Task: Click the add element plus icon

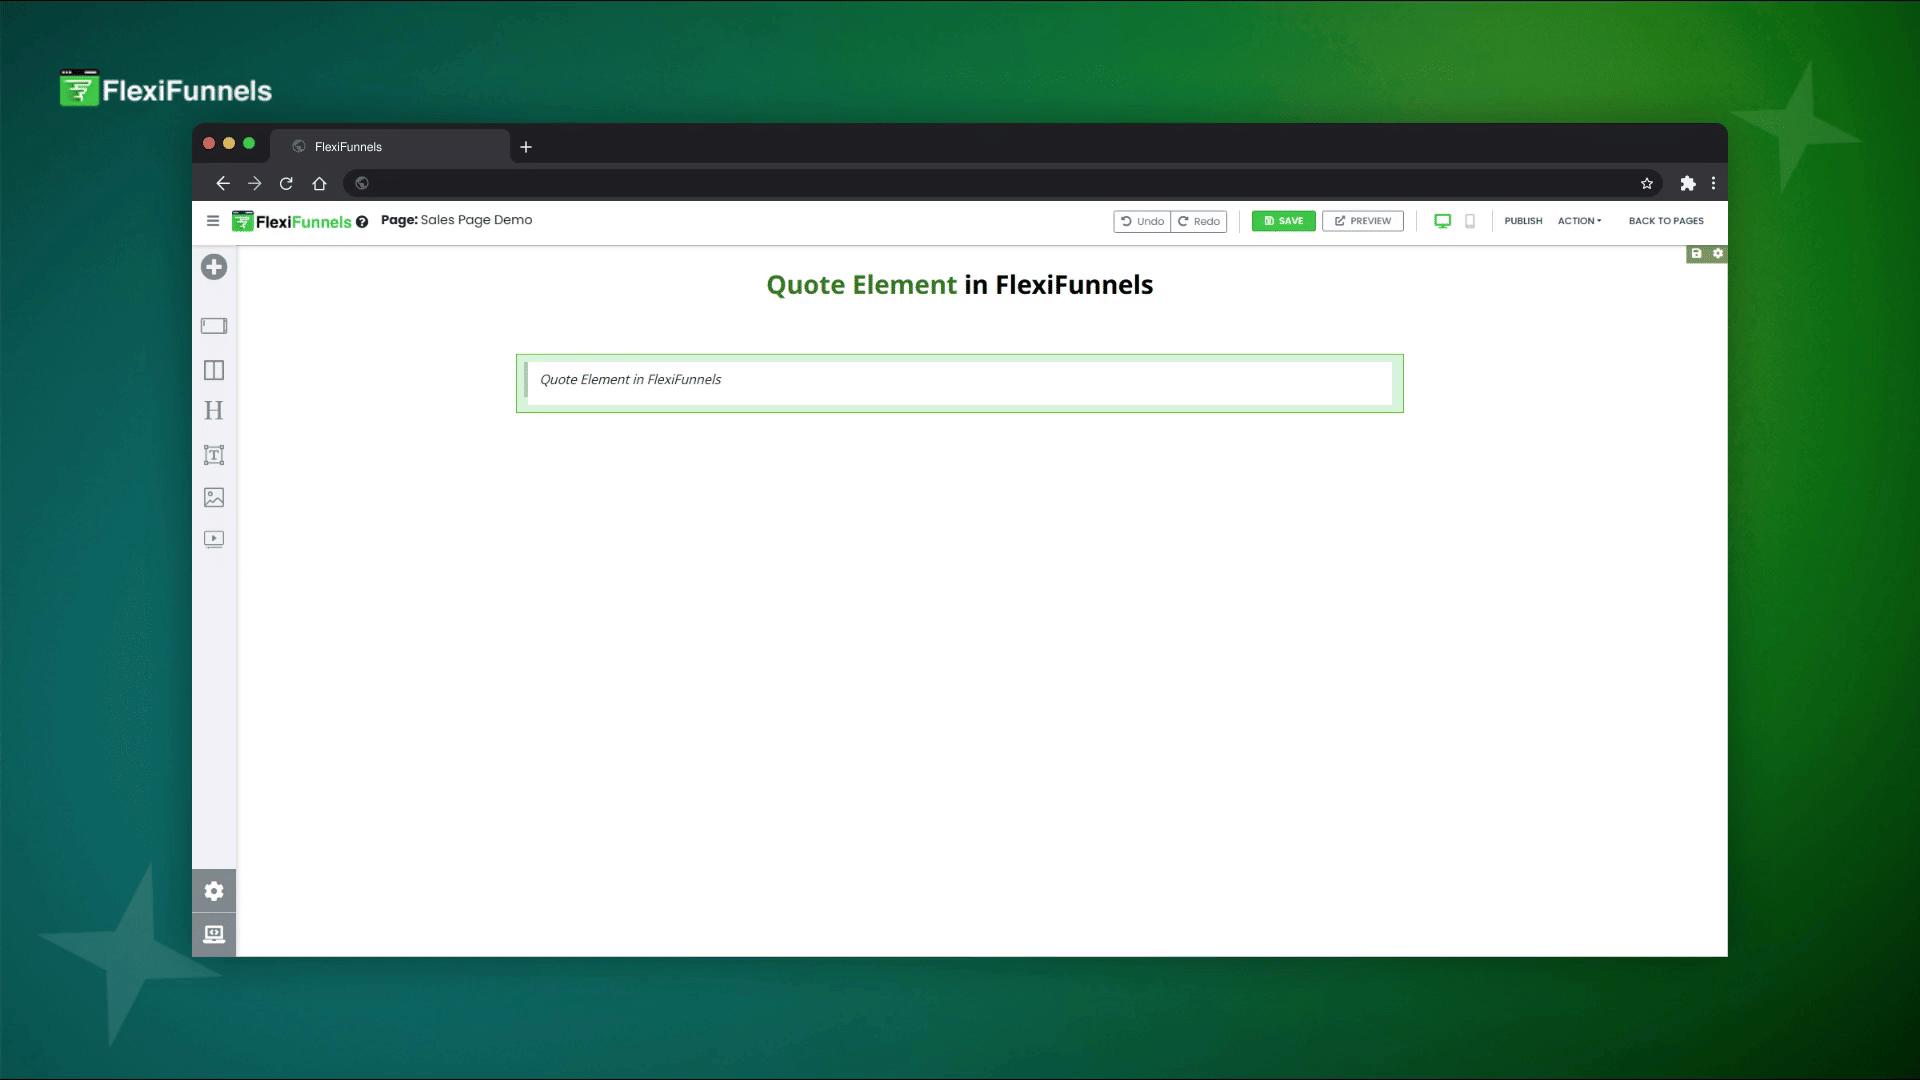Action: point(214,267)
